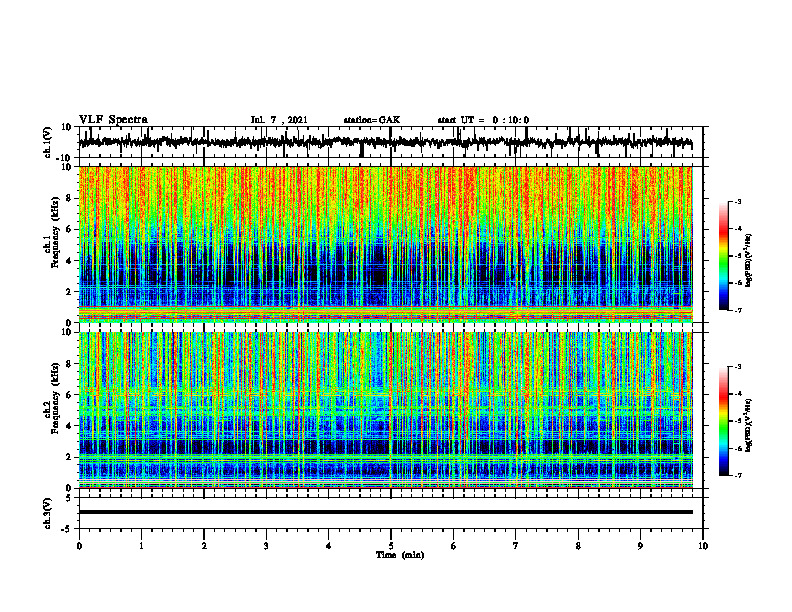
Task: Click the '-7' tick on the ch.1 colorbar
Action: pyautogui.click(x=737, y=310)
